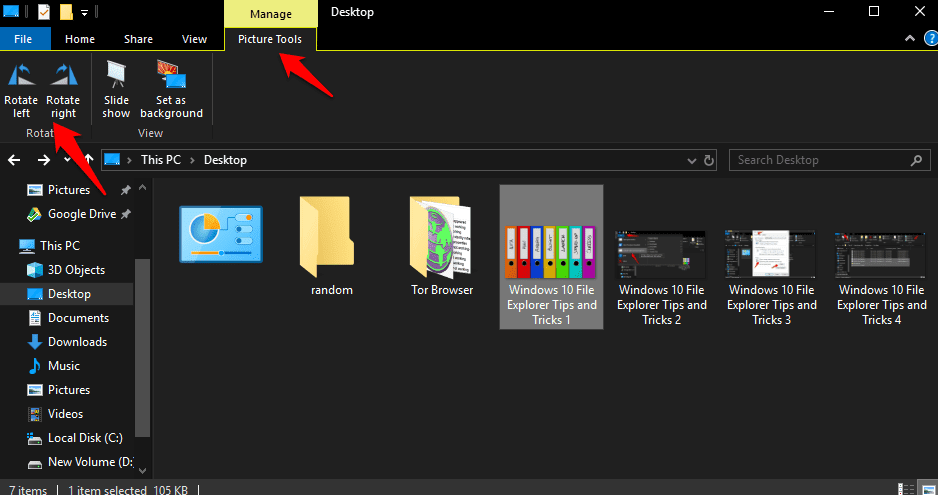Collapse the ribbon with chevron
This screenshot has height=495, width=938.
(910, 38)
